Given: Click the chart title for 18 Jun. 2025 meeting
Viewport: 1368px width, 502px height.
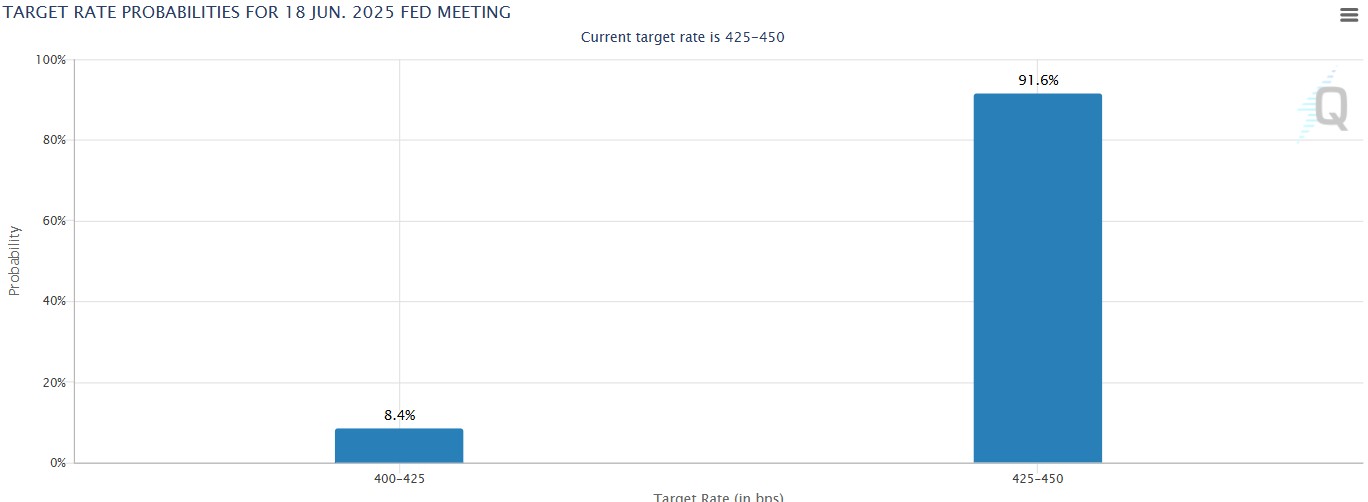Looking at the screenshot, I should (x=256, y=13).
